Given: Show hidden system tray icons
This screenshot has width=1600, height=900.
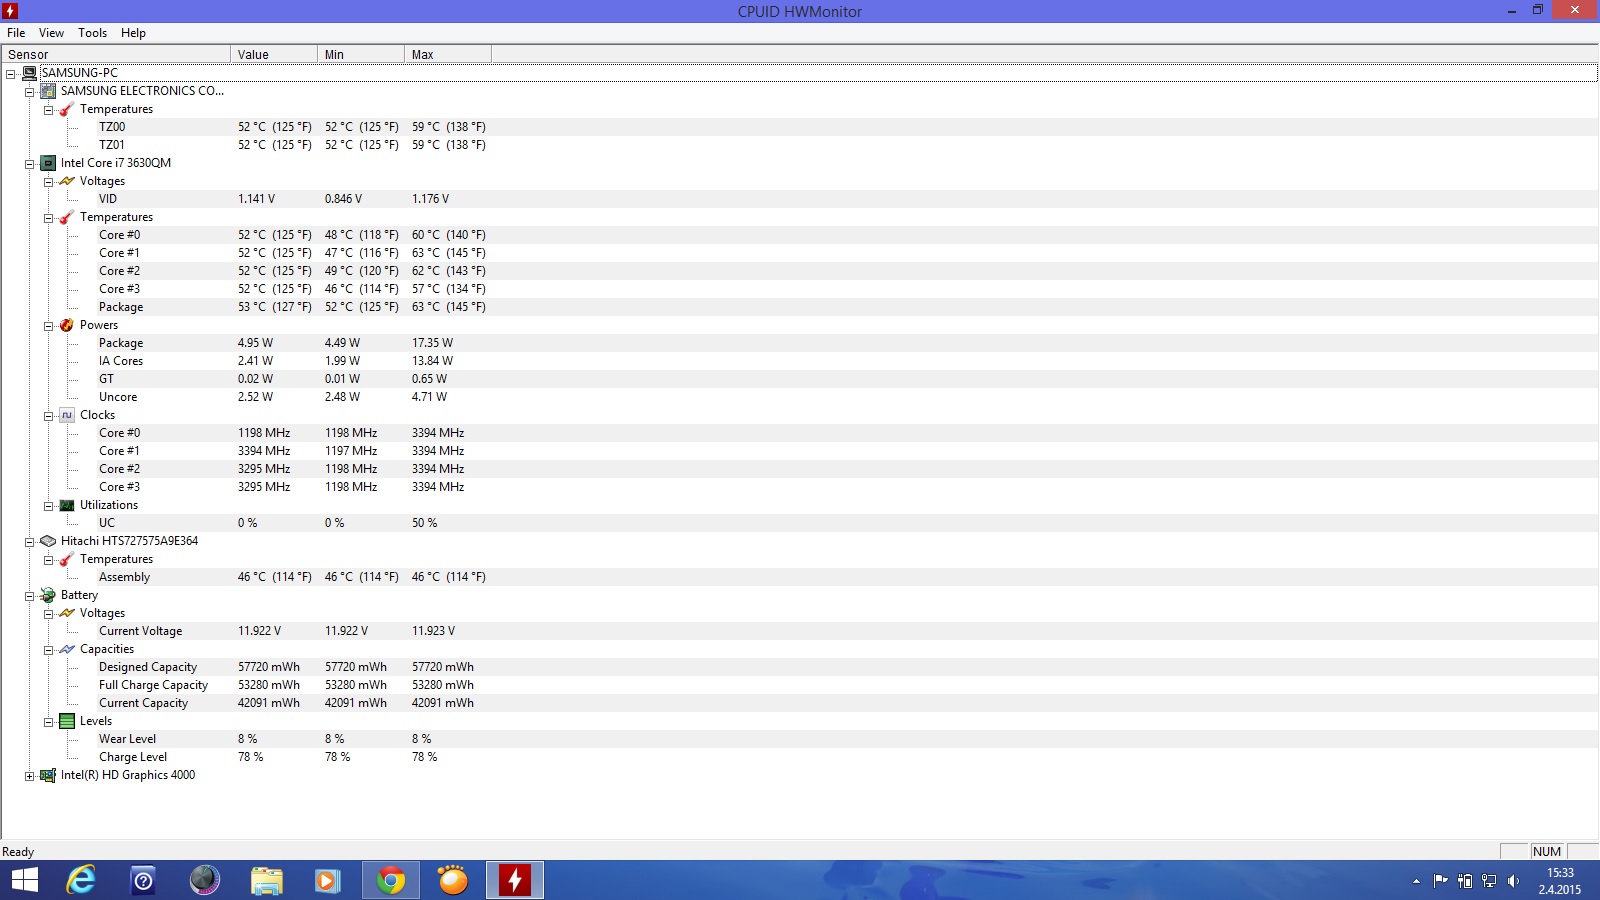Looking at the screenshot, I should [x=1416, y=881].
